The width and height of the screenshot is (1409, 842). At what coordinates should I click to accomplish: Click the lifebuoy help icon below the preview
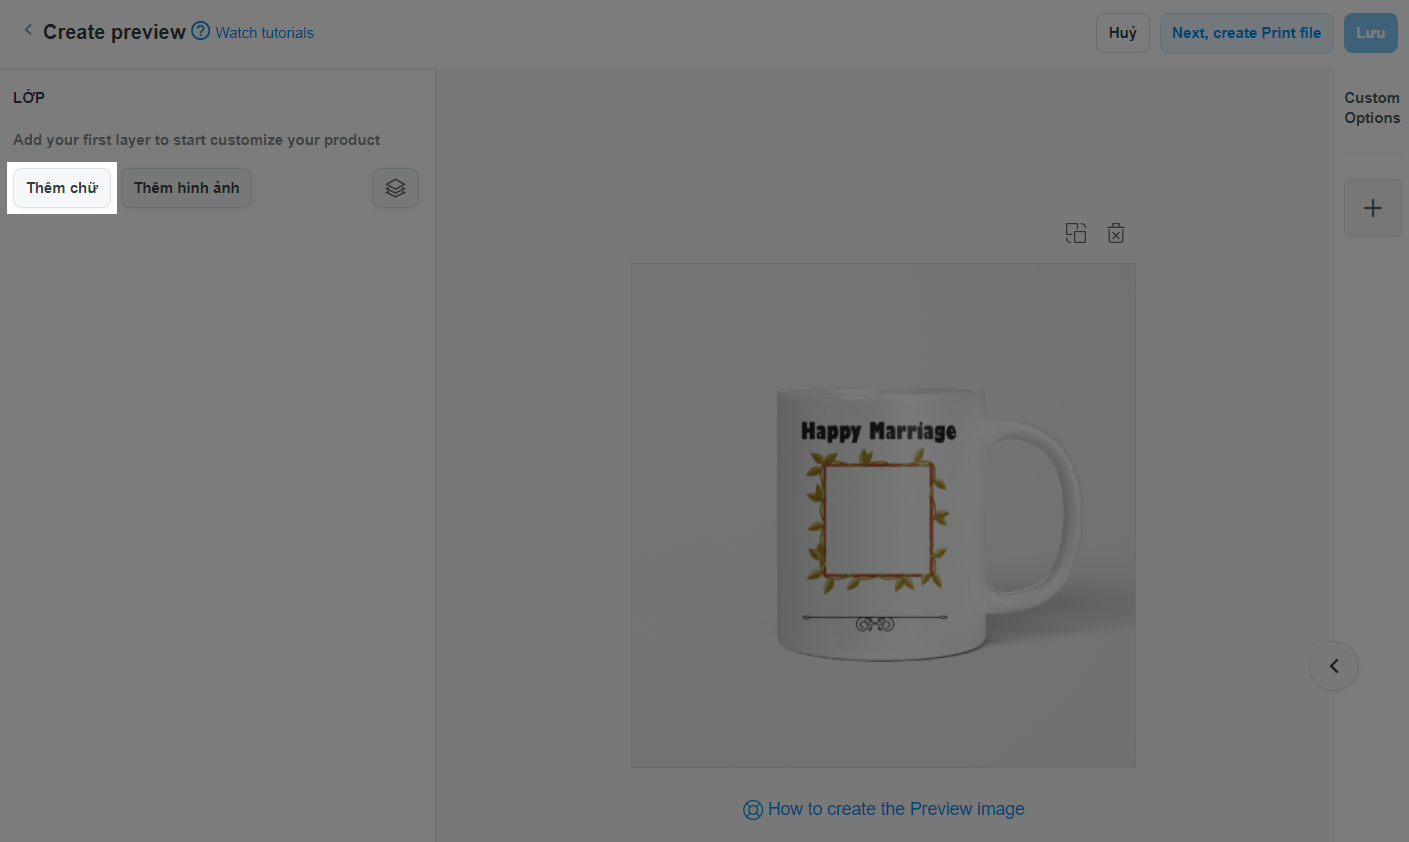pyautogui.click(x=753, y=810)
